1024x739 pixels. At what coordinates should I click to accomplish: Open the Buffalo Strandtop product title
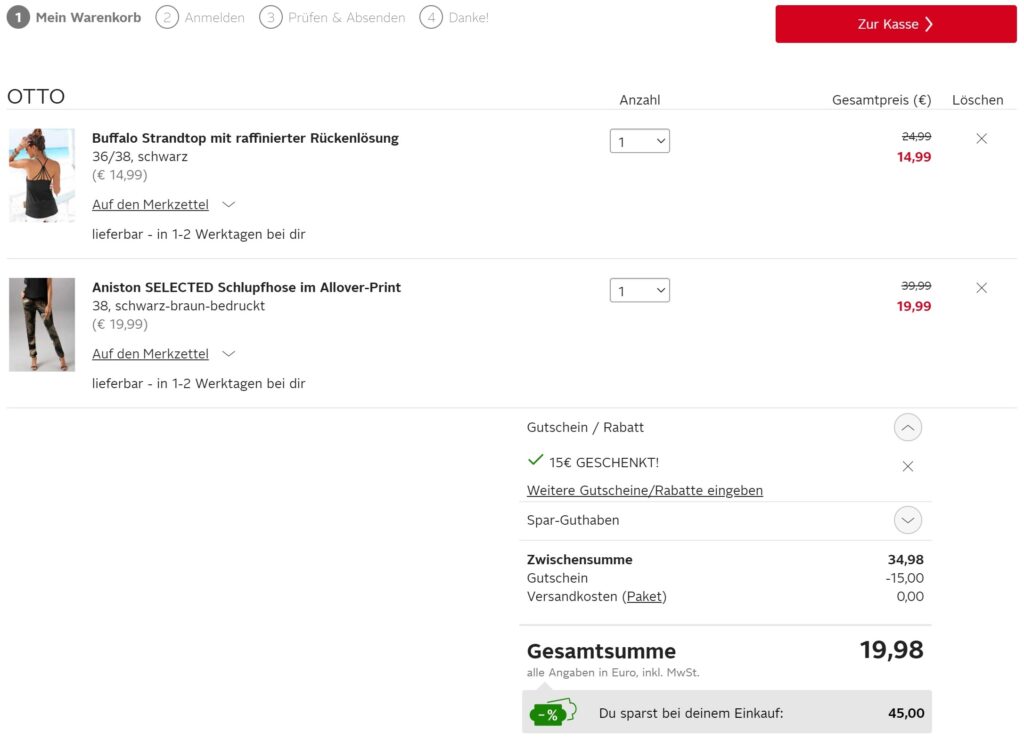click(245, 138)
